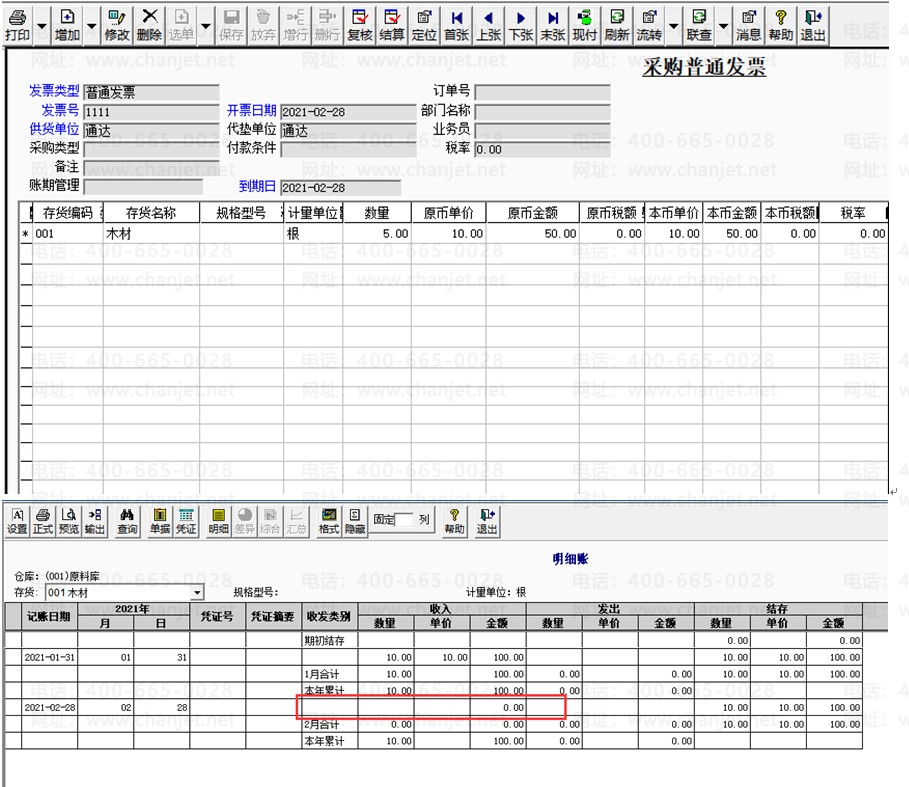909x787 pixels.
Task: Click the 固定 column count input field
Action: point(404,519)
